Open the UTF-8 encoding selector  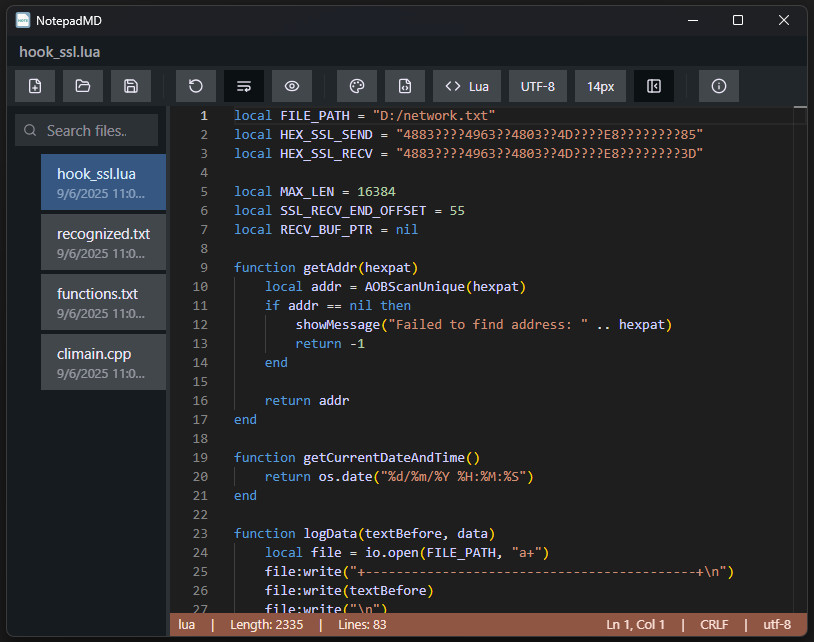538,87
